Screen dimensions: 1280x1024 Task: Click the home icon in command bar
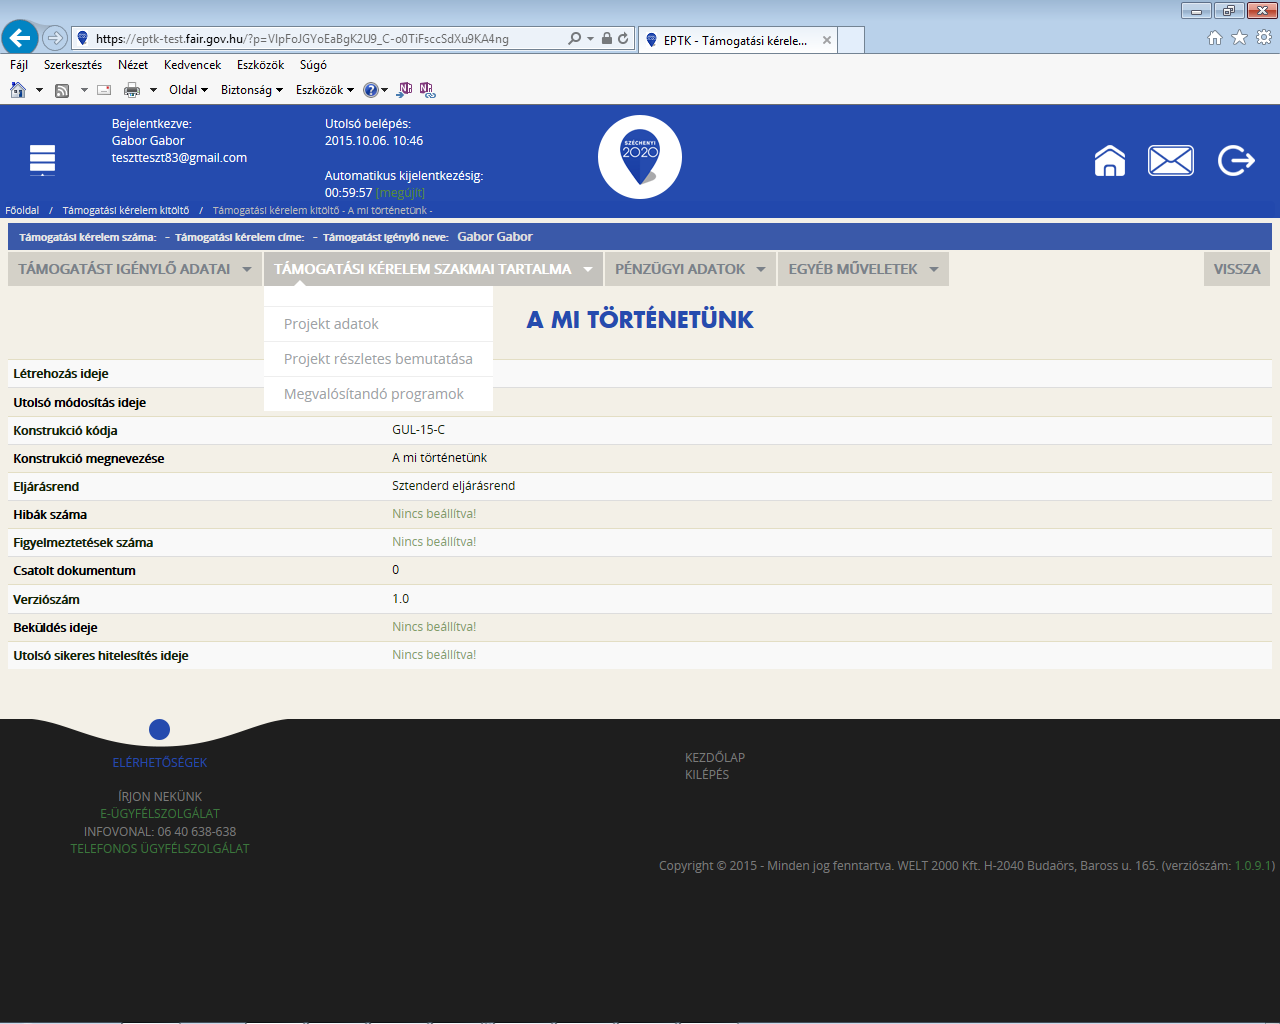(x=18, y=90)
